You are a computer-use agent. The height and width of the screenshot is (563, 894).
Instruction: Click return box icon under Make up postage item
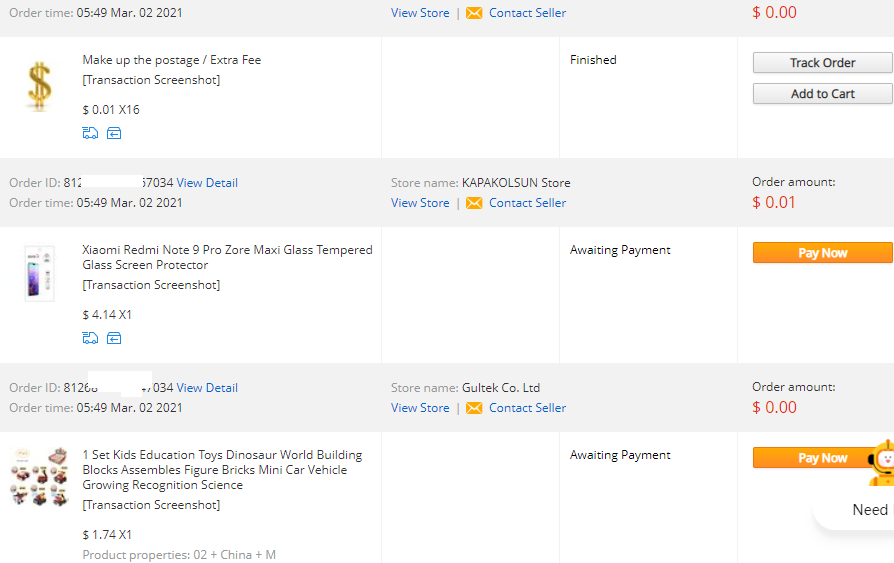[x=114, y=133]
